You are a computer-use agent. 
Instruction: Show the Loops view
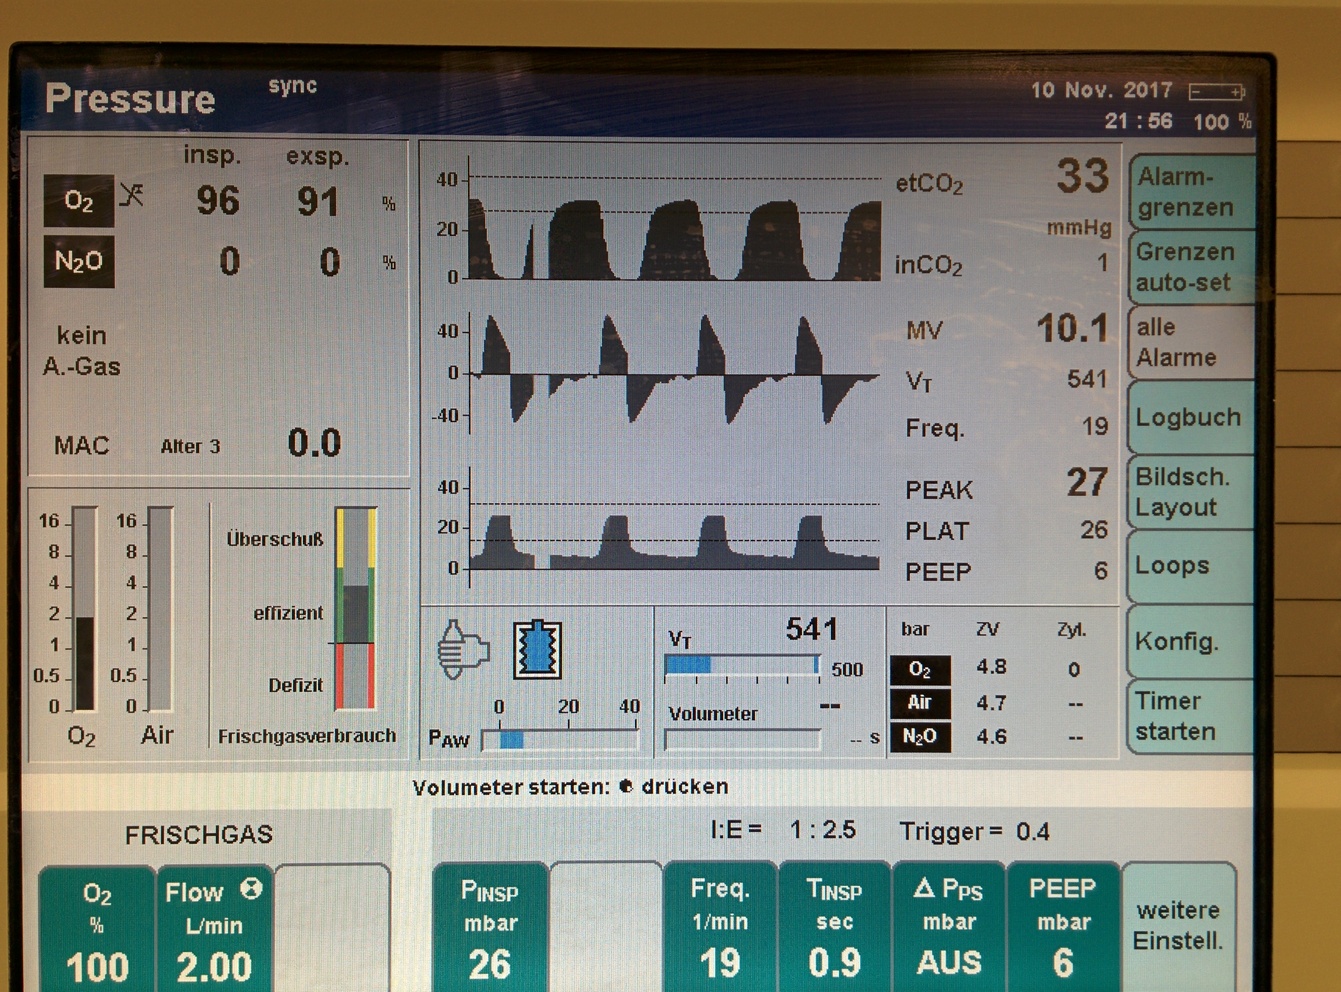tap(1190, 566)
